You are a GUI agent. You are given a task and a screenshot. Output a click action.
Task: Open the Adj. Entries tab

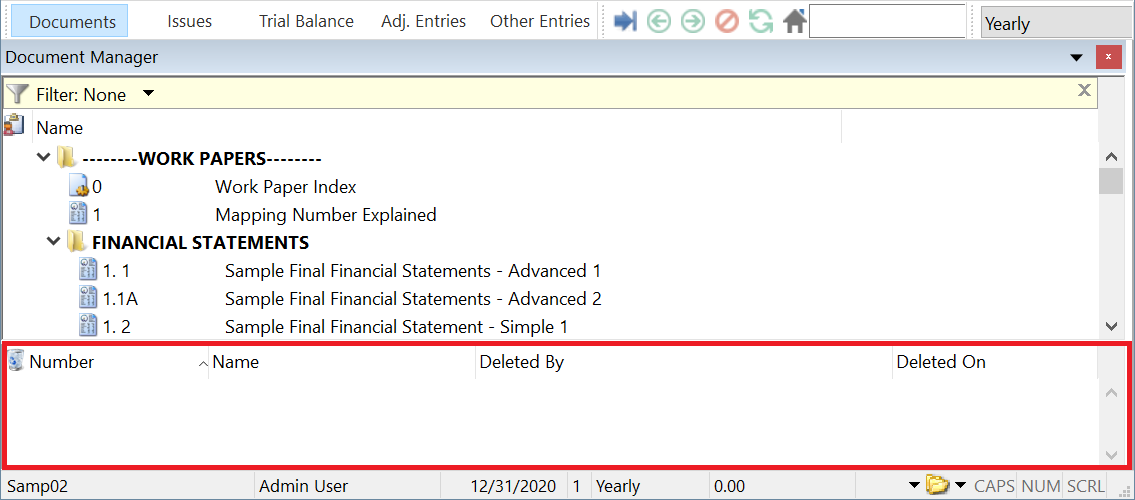(423, 21)
